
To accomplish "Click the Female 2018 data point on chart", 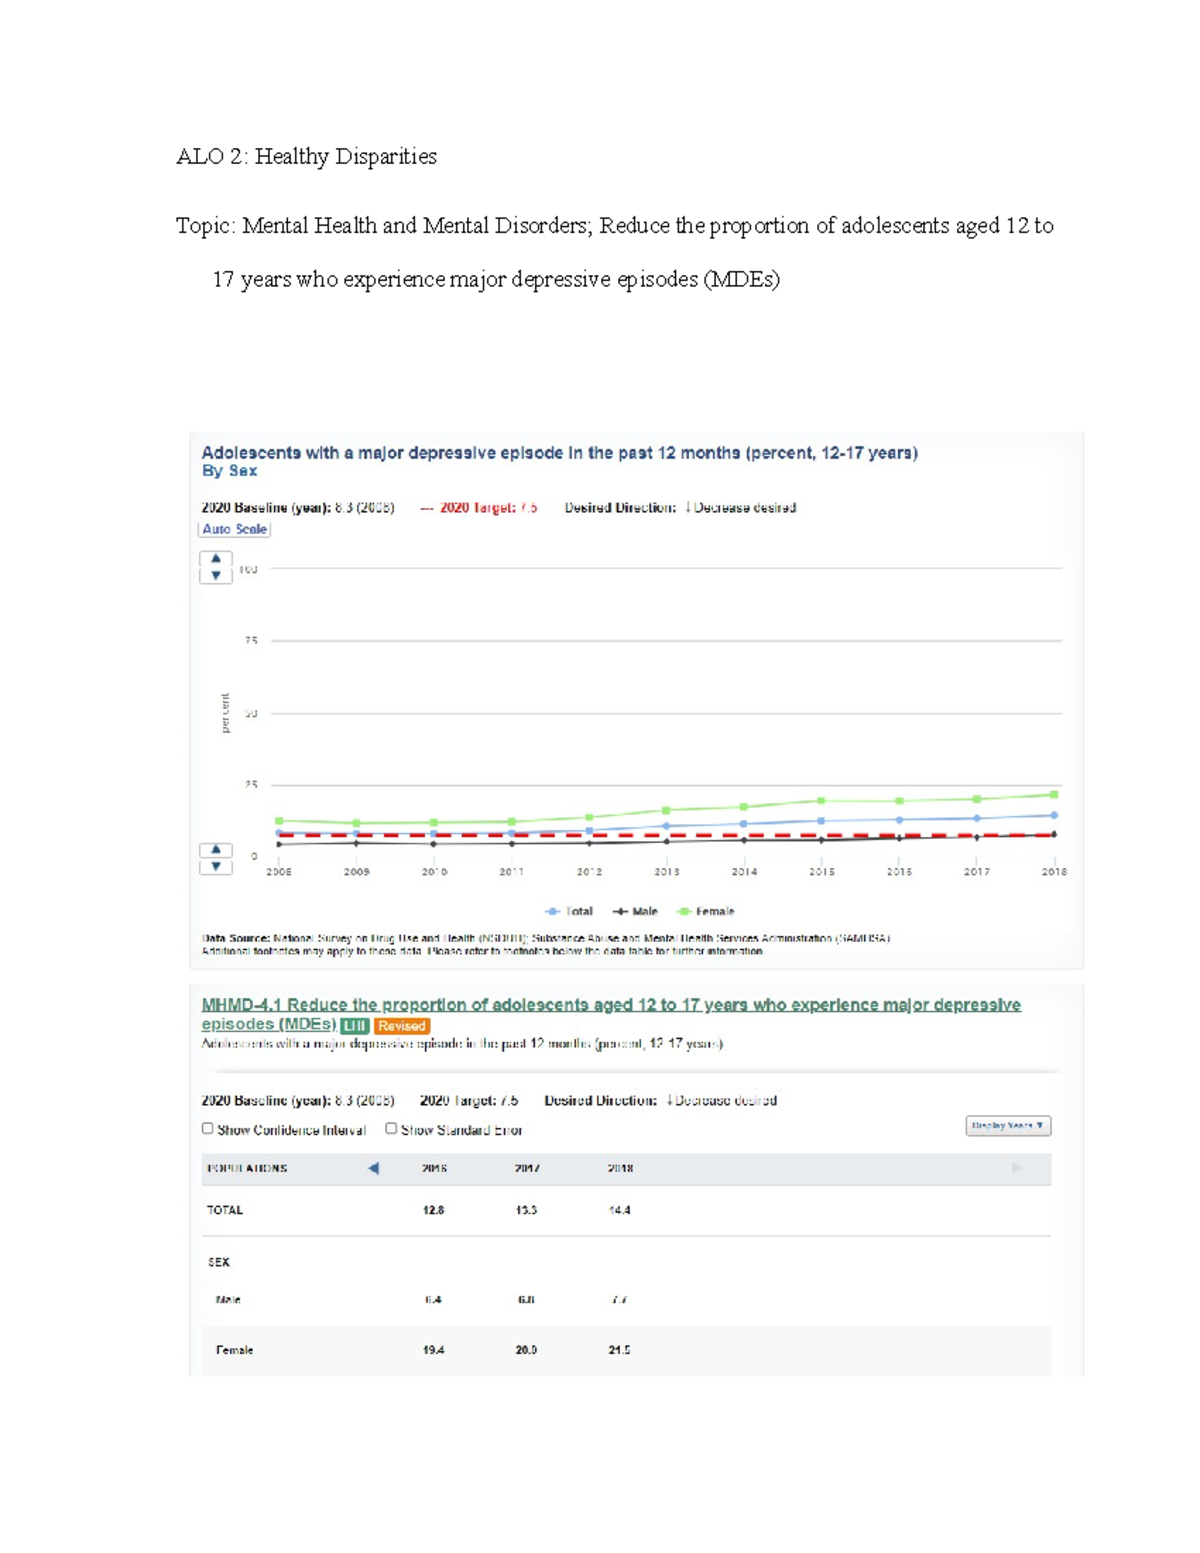I will tap(1054, 795).
